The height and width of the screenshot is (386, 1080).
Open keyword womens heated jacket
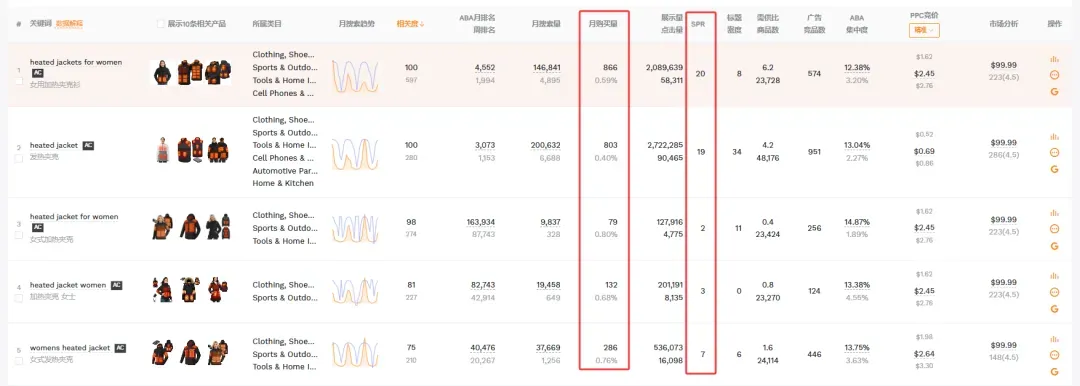tap(70, 348)
